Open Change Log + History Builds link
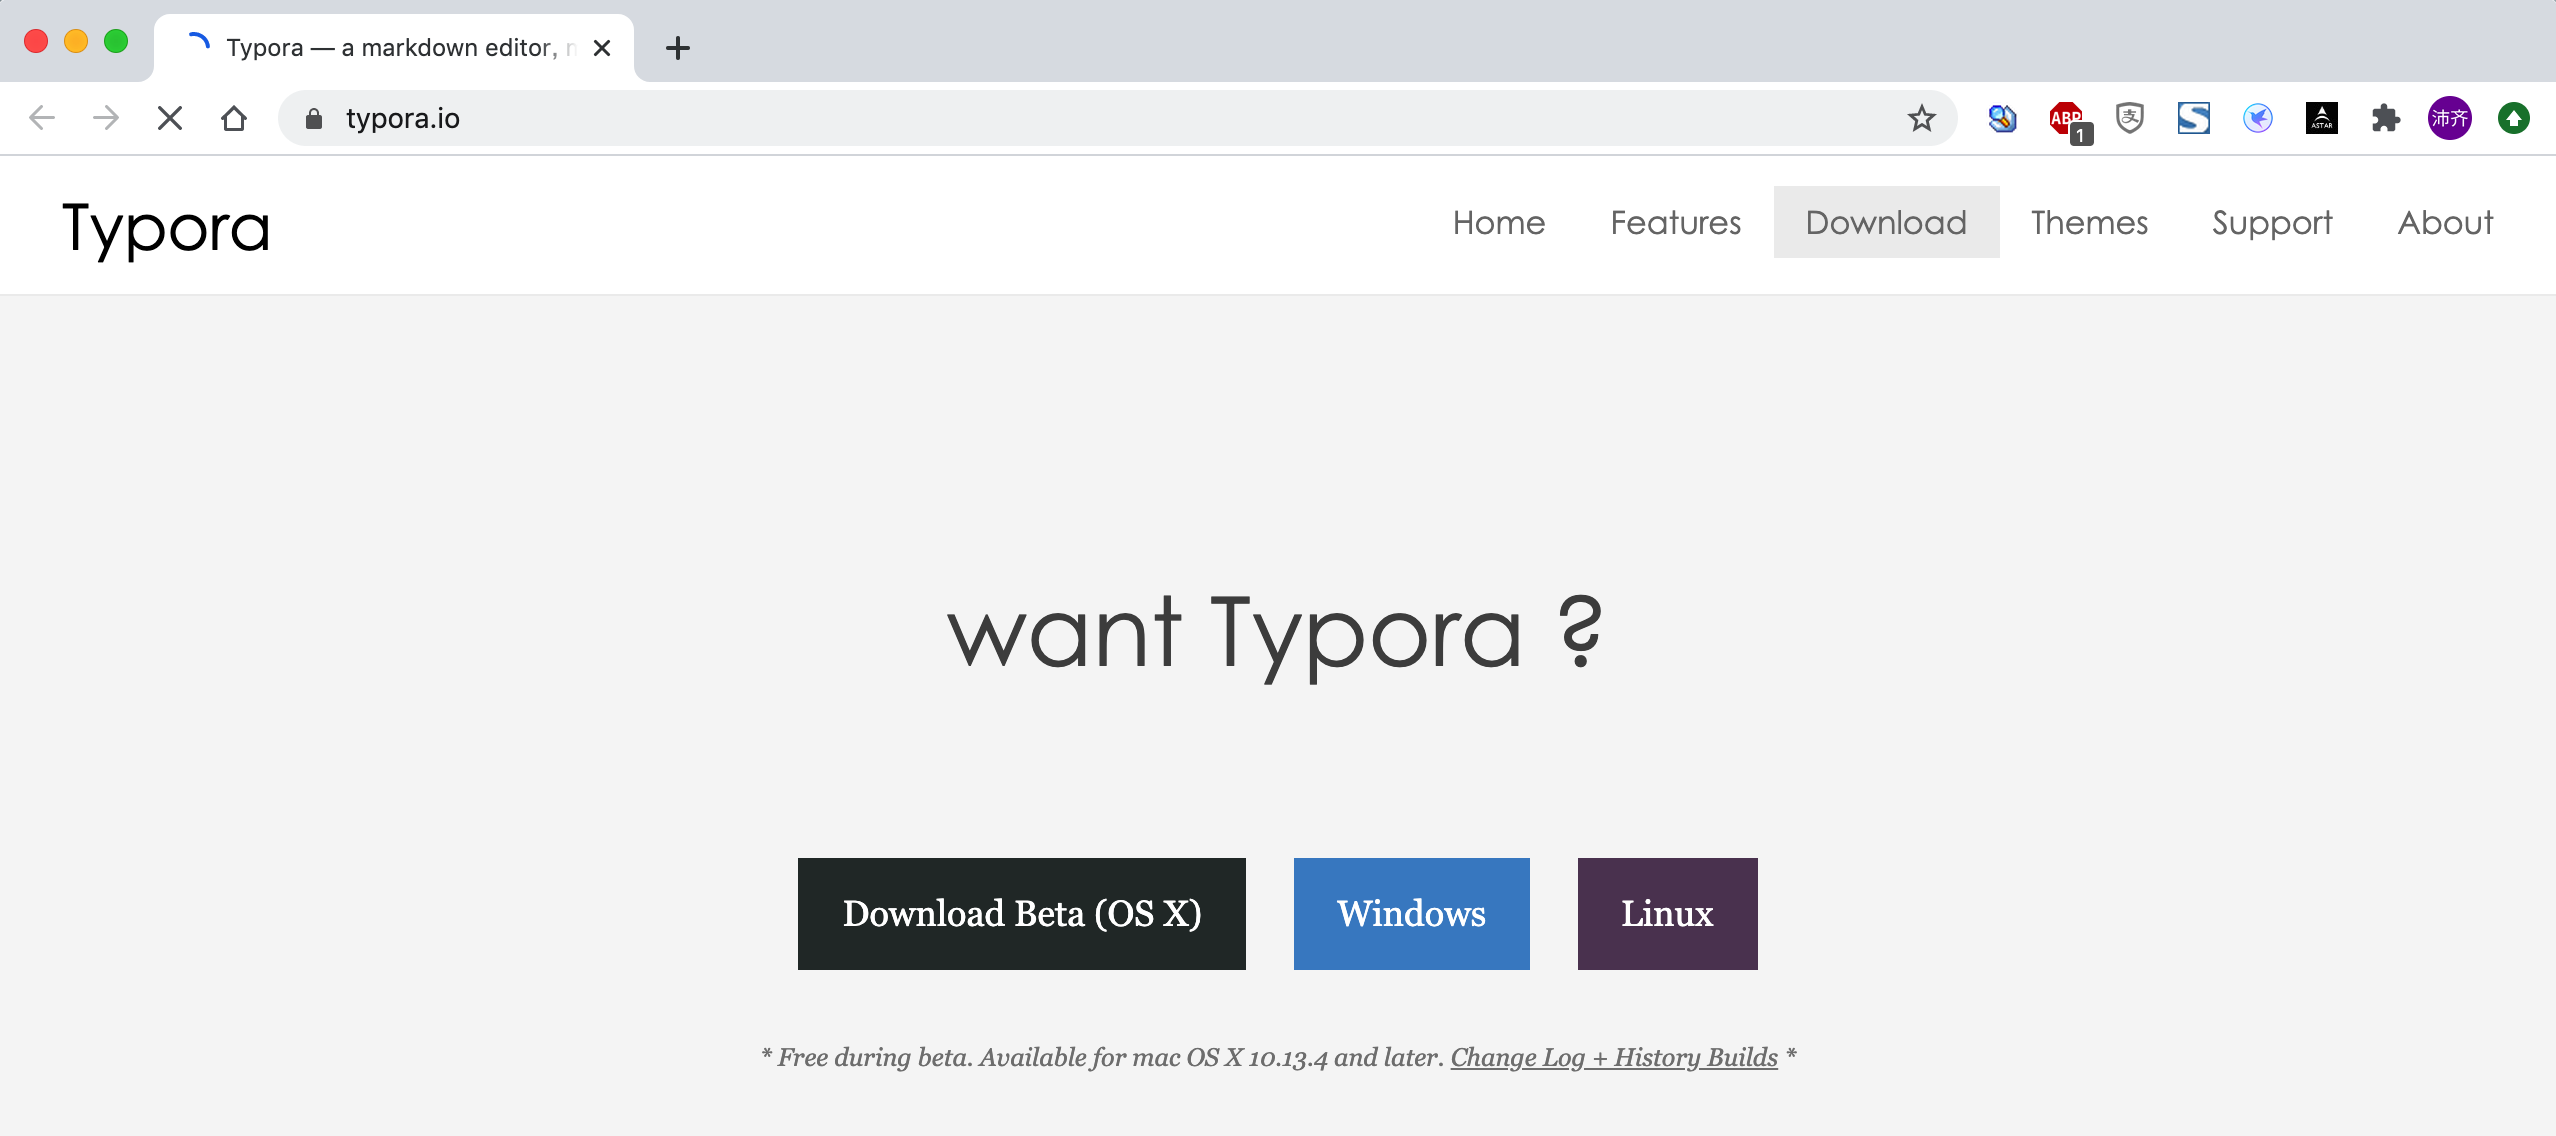 (x=1614, y=1057)
